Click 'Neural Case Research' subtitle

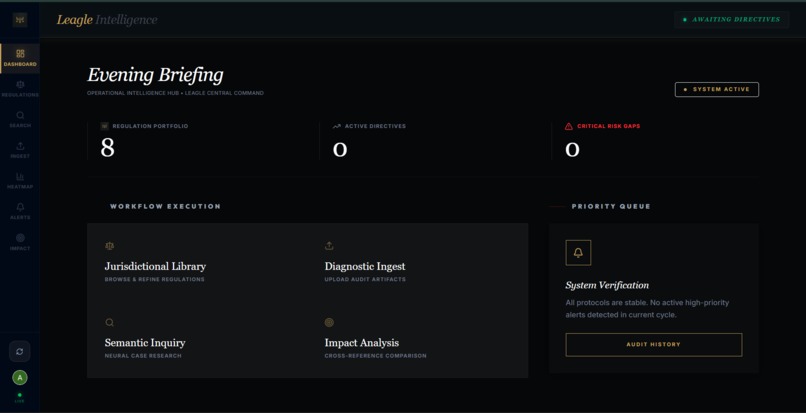pos(143,356)
